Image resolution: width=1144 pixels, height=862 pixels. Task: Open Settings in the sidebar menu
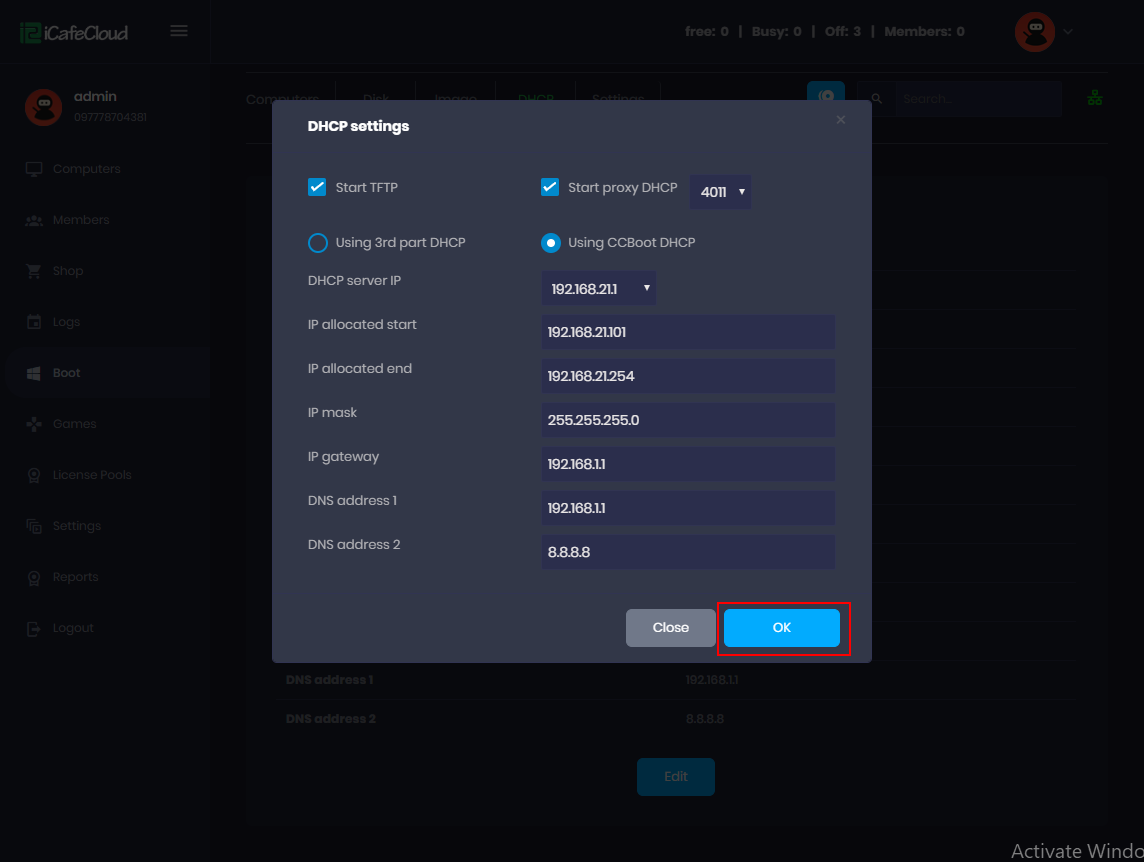point(76,526)
